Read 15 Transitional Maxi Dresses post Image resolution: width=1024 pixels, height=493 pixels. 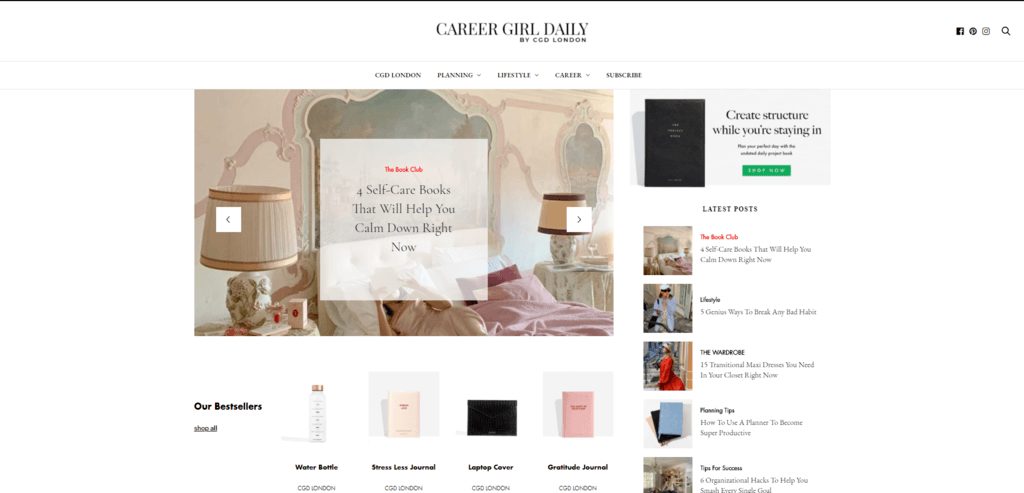(x=757, y=370)
